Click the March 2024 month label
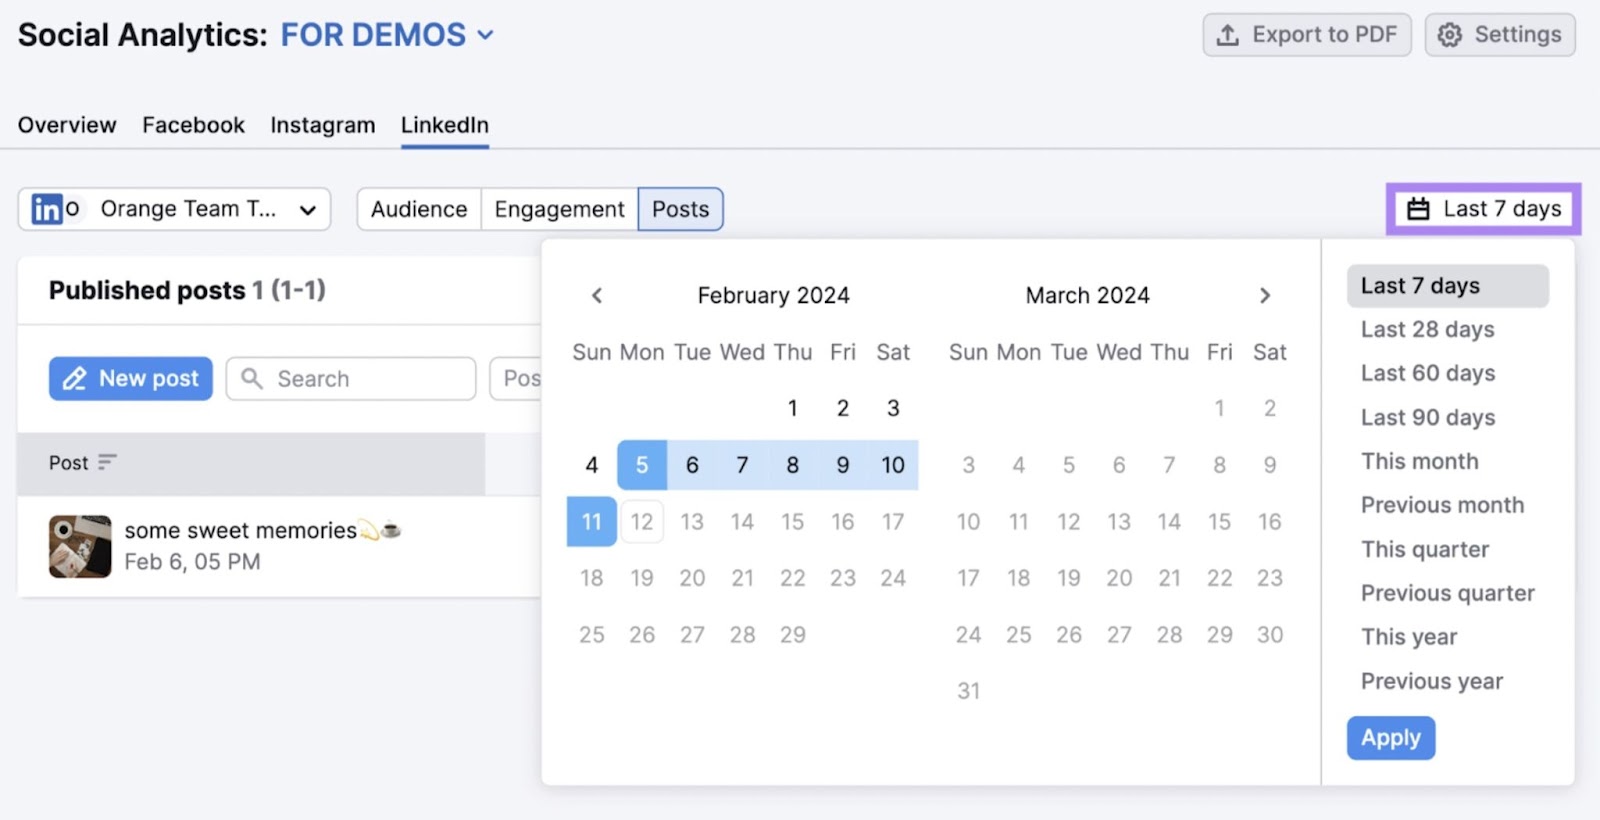This screenshot has width=1600, height=820. 1088,295
